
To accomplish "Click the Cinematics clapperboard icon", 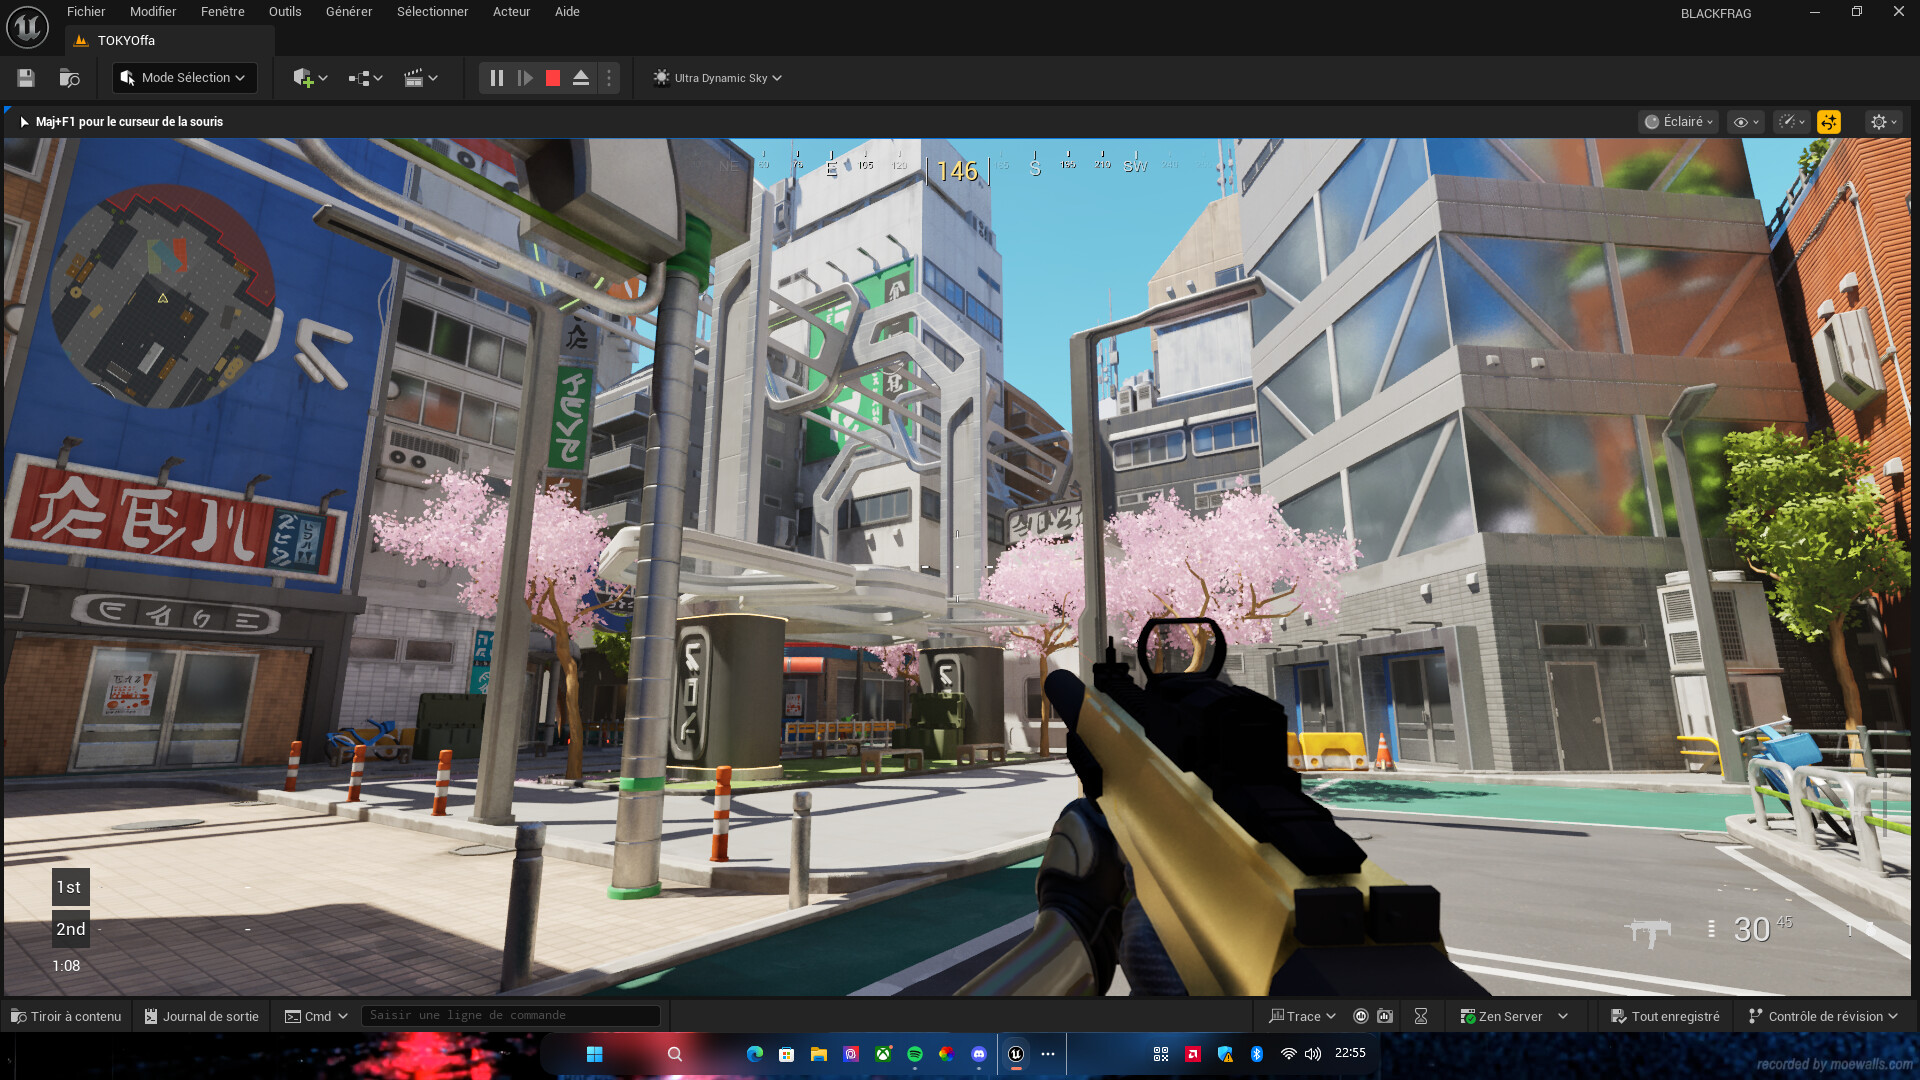I will pos(416,78).
